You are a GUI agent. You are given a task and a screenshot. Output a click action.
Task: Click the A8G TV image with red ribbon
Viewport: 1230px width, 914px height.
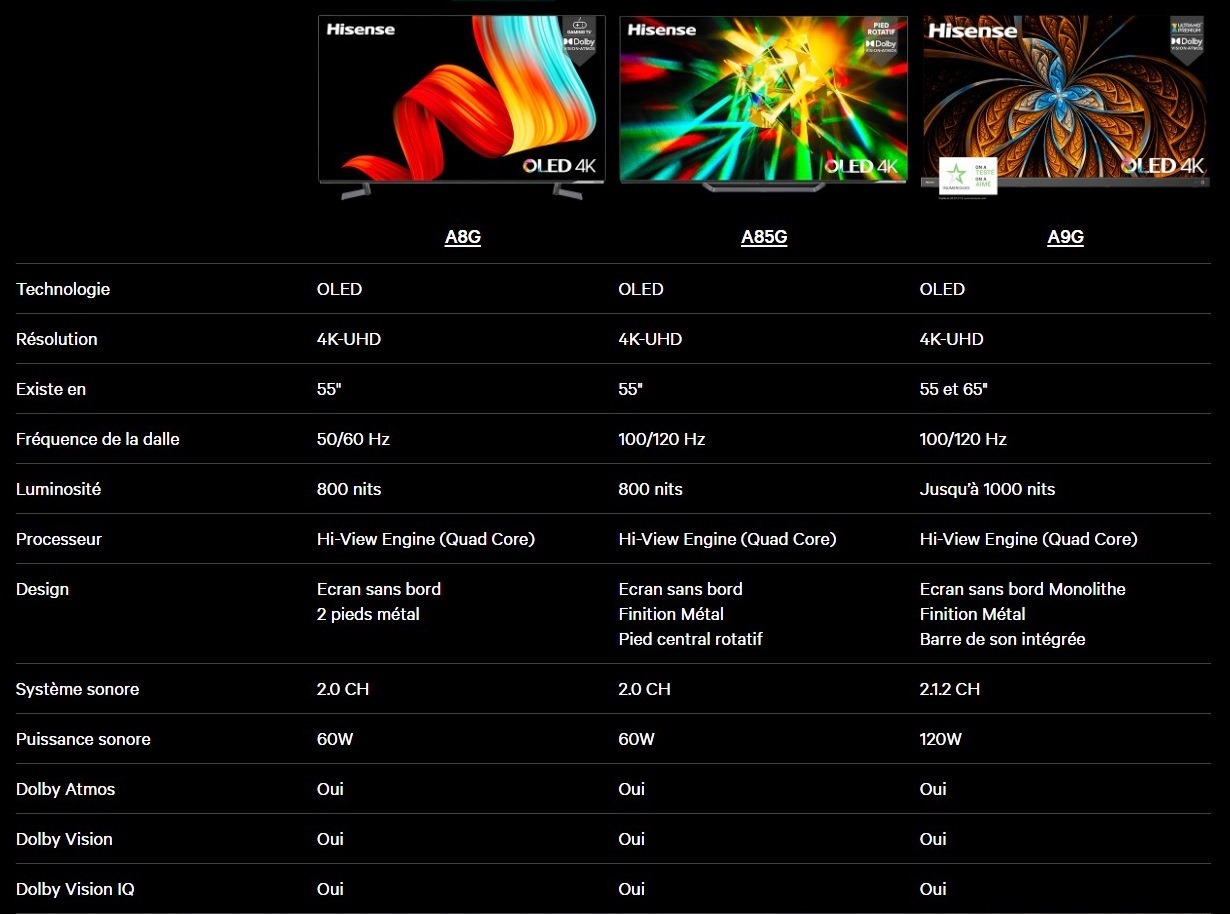pyautogui.click(x=462, y=107)
